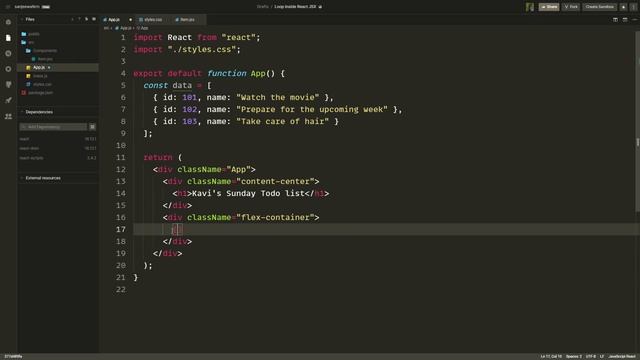
Task: Open the more options icon at top right
Action: [x=633, y=7]
